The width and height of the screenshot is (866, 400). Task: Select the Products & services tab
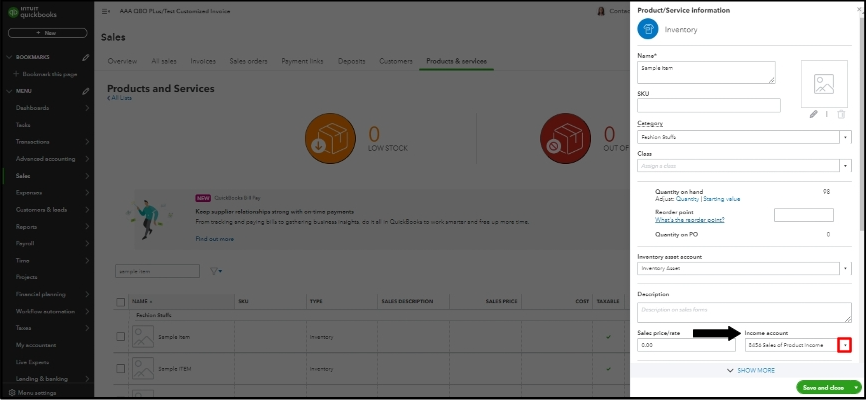click(x=456, y=61)
